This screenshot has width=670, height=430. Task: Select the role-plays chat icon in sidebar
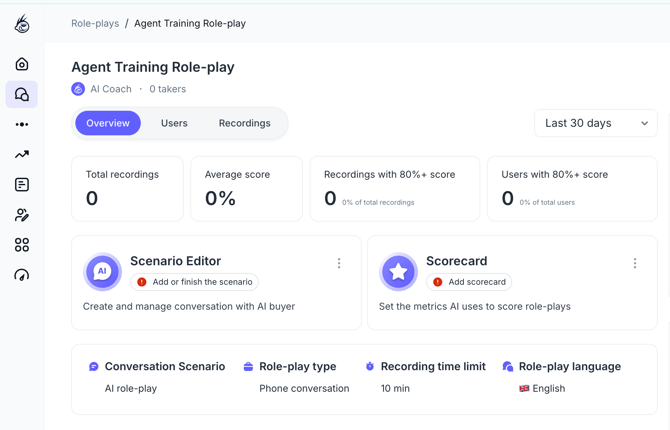22,94
